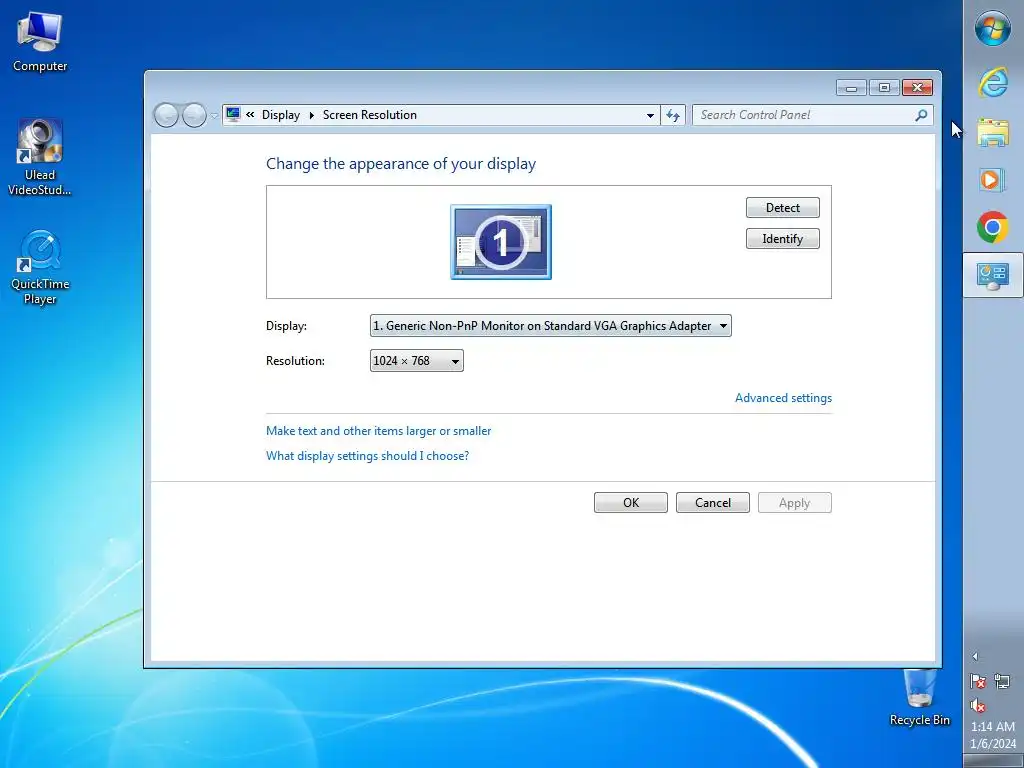Expand the arrow between Display and Screen Resolution

312,115
